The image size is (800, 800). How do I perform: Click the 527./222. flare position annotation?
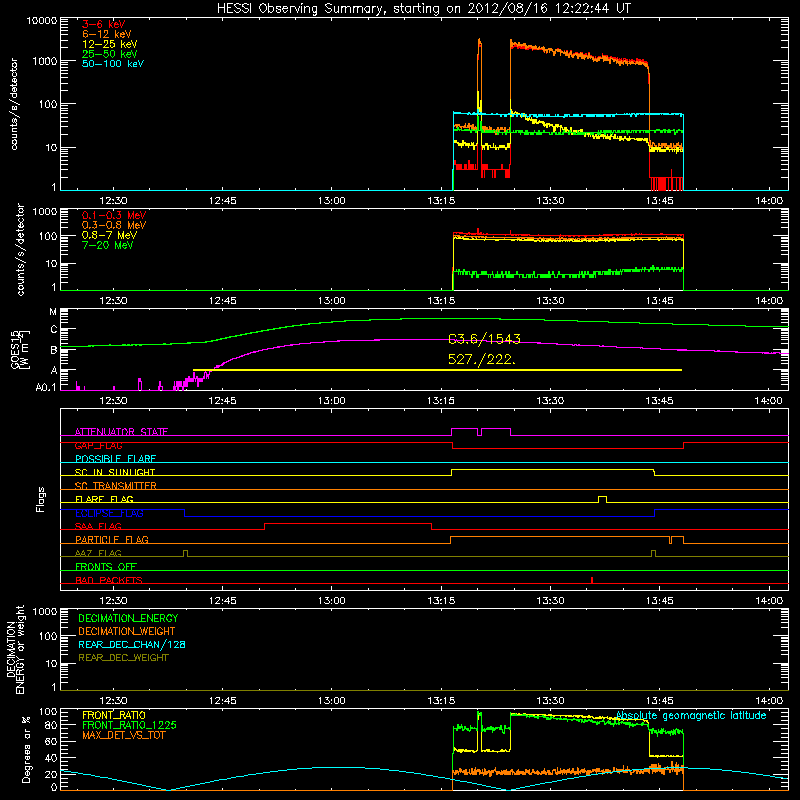point(482,359)
